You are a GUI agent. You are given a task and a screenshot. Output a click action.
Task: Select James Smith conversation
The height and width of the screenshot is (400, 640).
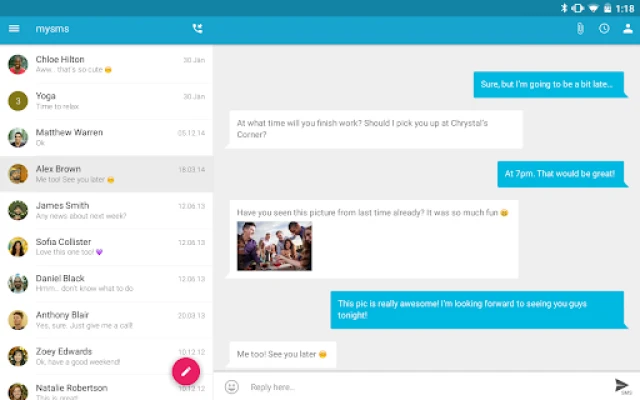tap(106, 211)
